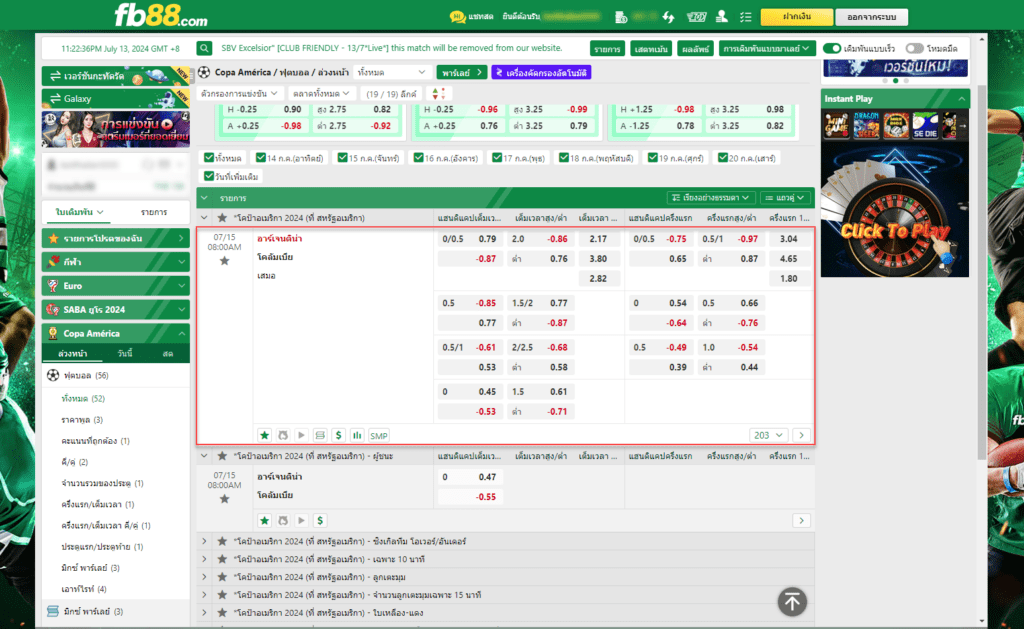1024x629 pixels.
Task: Select เอาท์ไรท์ (4) in the sidebar
Action: coord(84,589)
